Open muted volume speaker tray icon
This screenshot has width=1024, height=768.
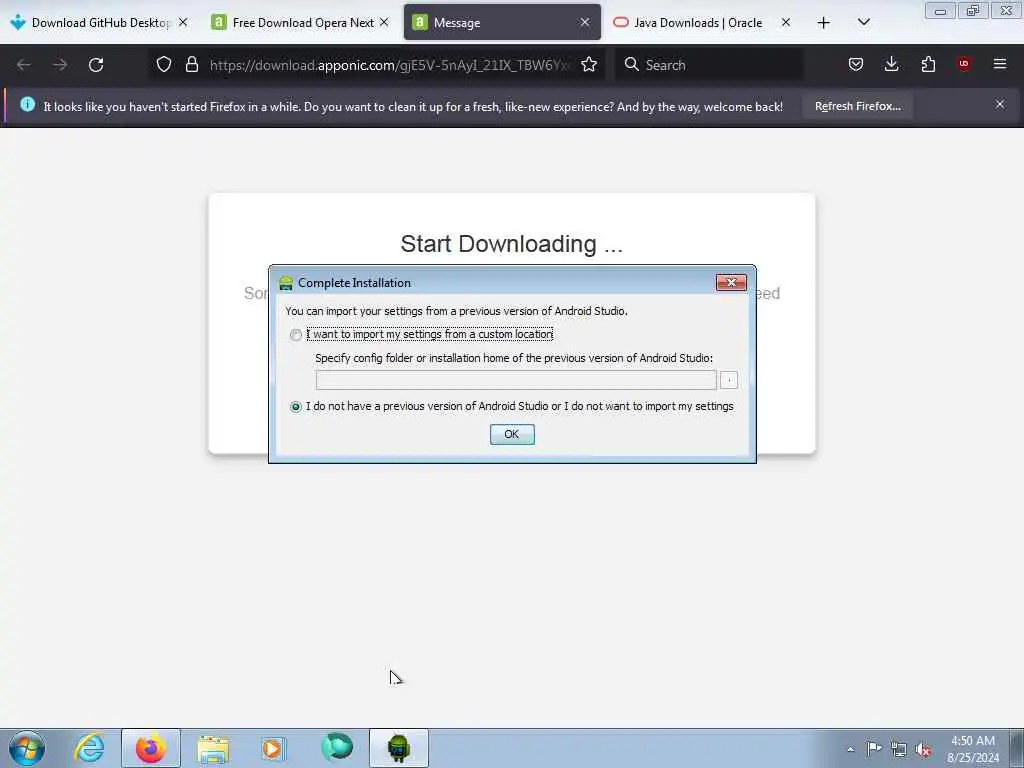[x=923, y=749]
